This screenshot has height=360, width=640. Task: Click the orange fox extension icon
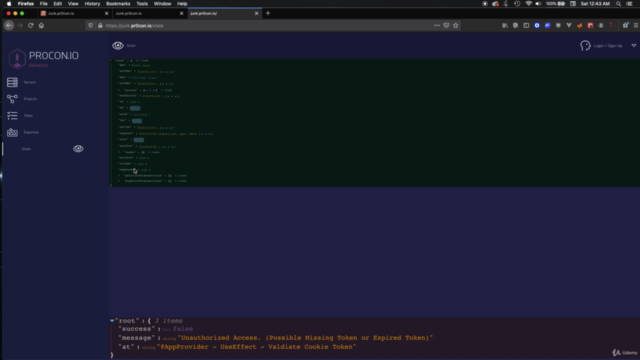[580, 25]
